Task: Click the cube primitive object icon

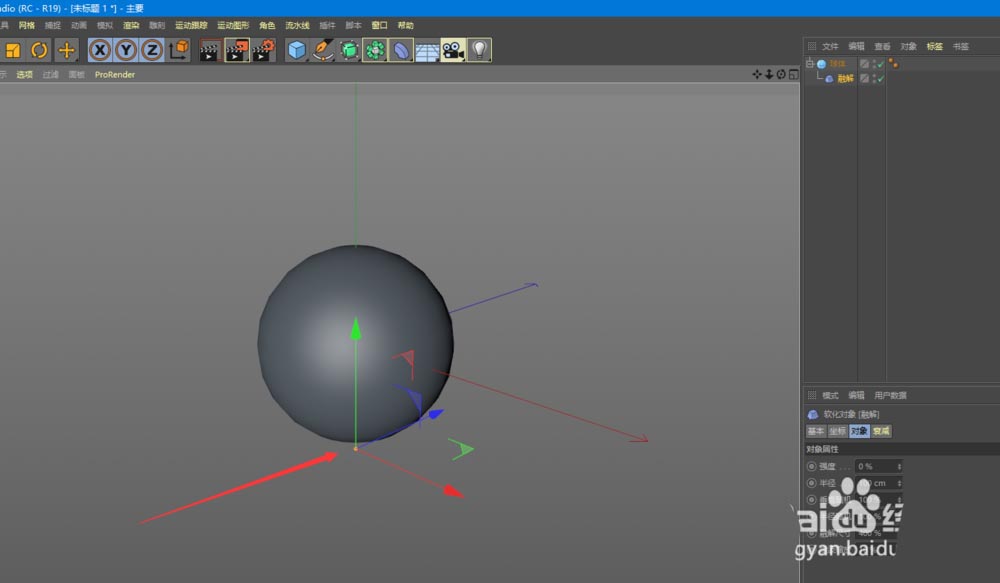Action: click(296, 50)
